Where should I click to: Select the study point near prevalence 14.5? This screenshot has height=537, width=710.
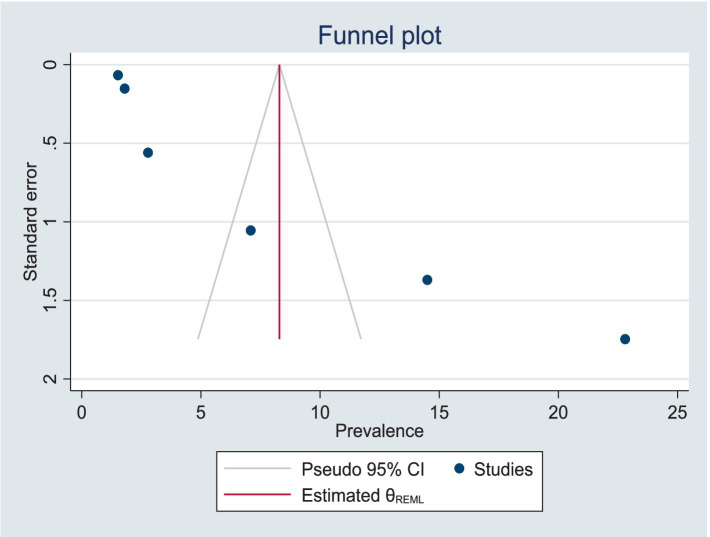click(x=427, y=280)
